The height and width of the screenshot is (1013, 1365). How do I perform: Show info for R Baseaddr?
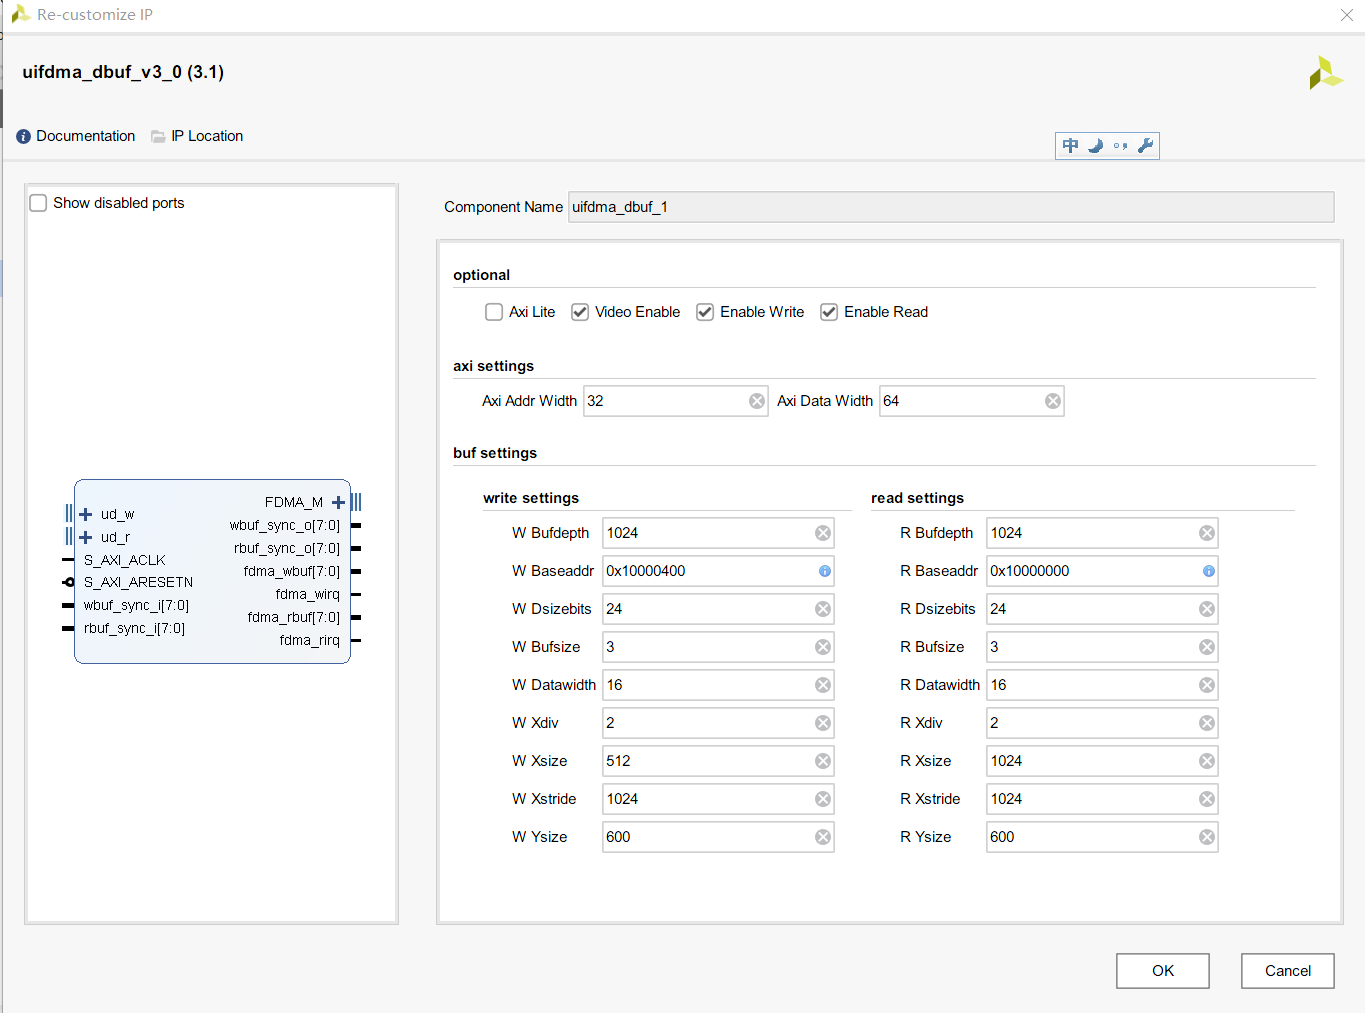[1209, 571]
